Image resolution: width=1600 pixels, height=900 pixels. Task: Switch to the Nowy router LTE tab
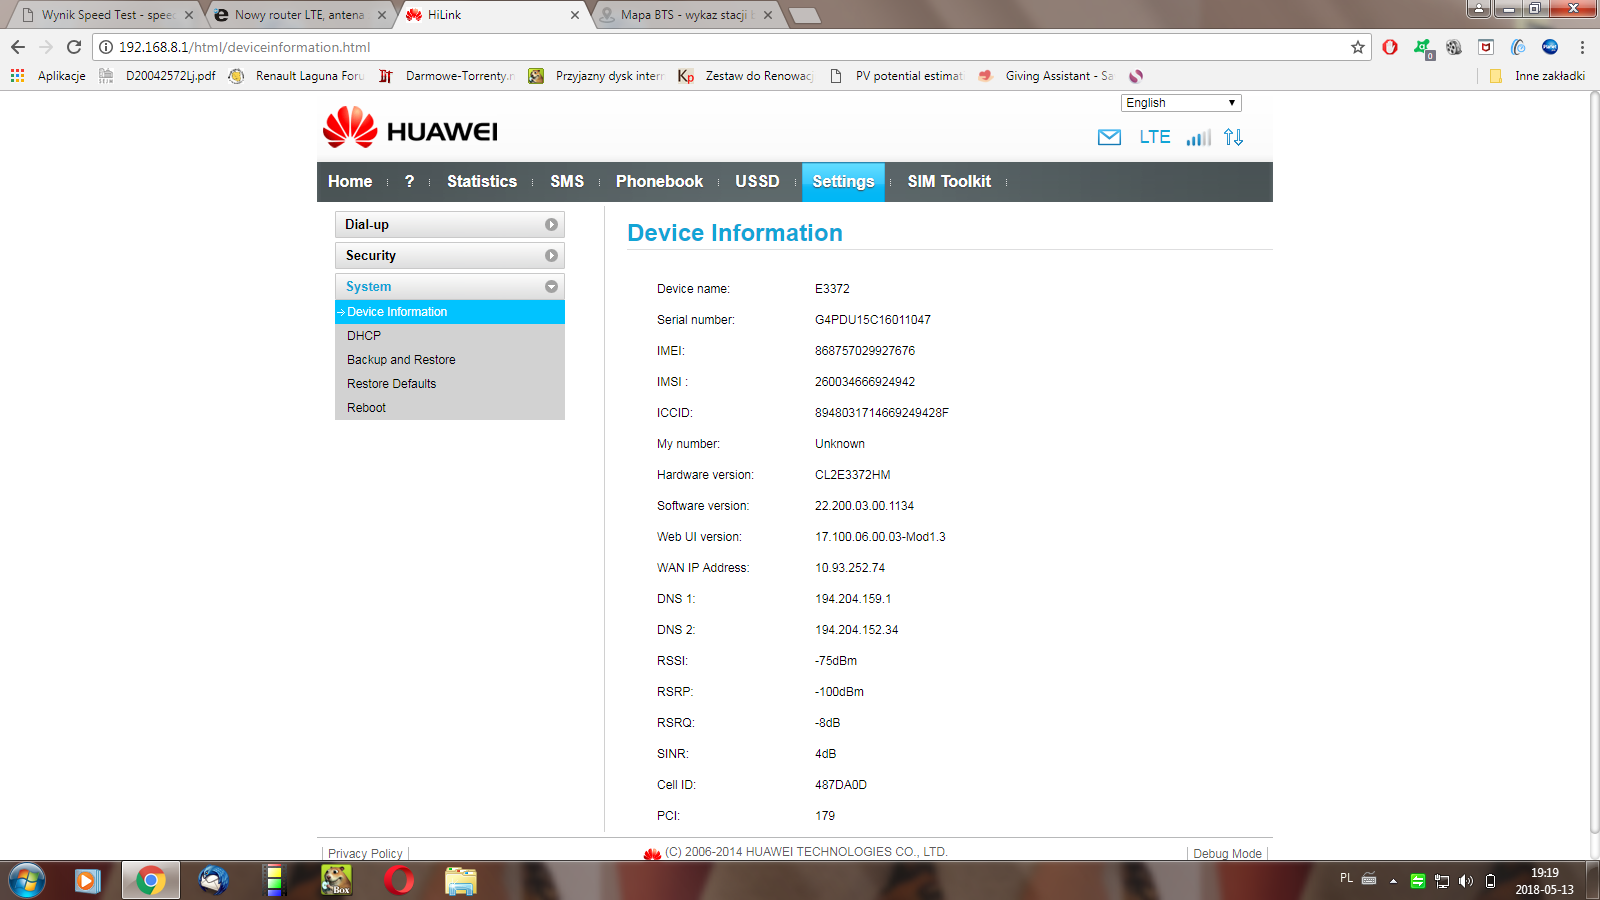click(x=300, y=15)
